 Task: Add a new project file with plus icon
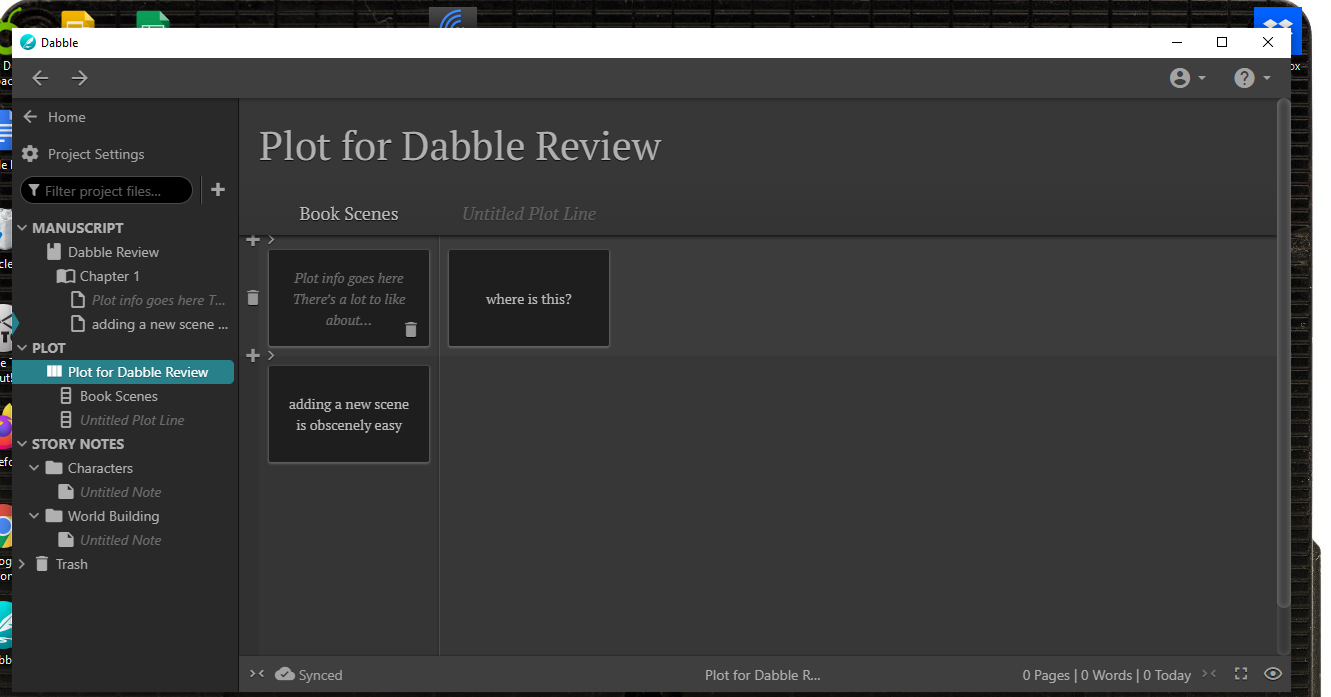pos(218,190)
